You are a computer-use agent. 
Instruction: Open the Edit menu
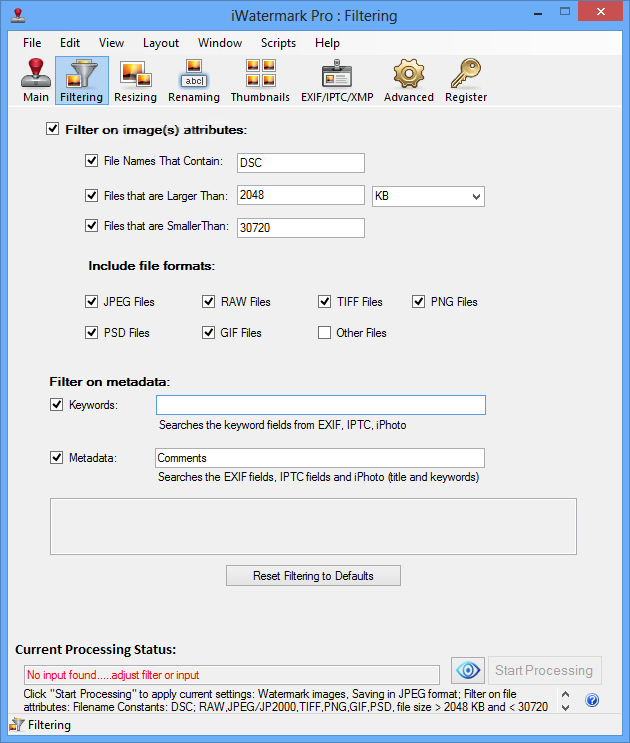(x=70, y=43)
